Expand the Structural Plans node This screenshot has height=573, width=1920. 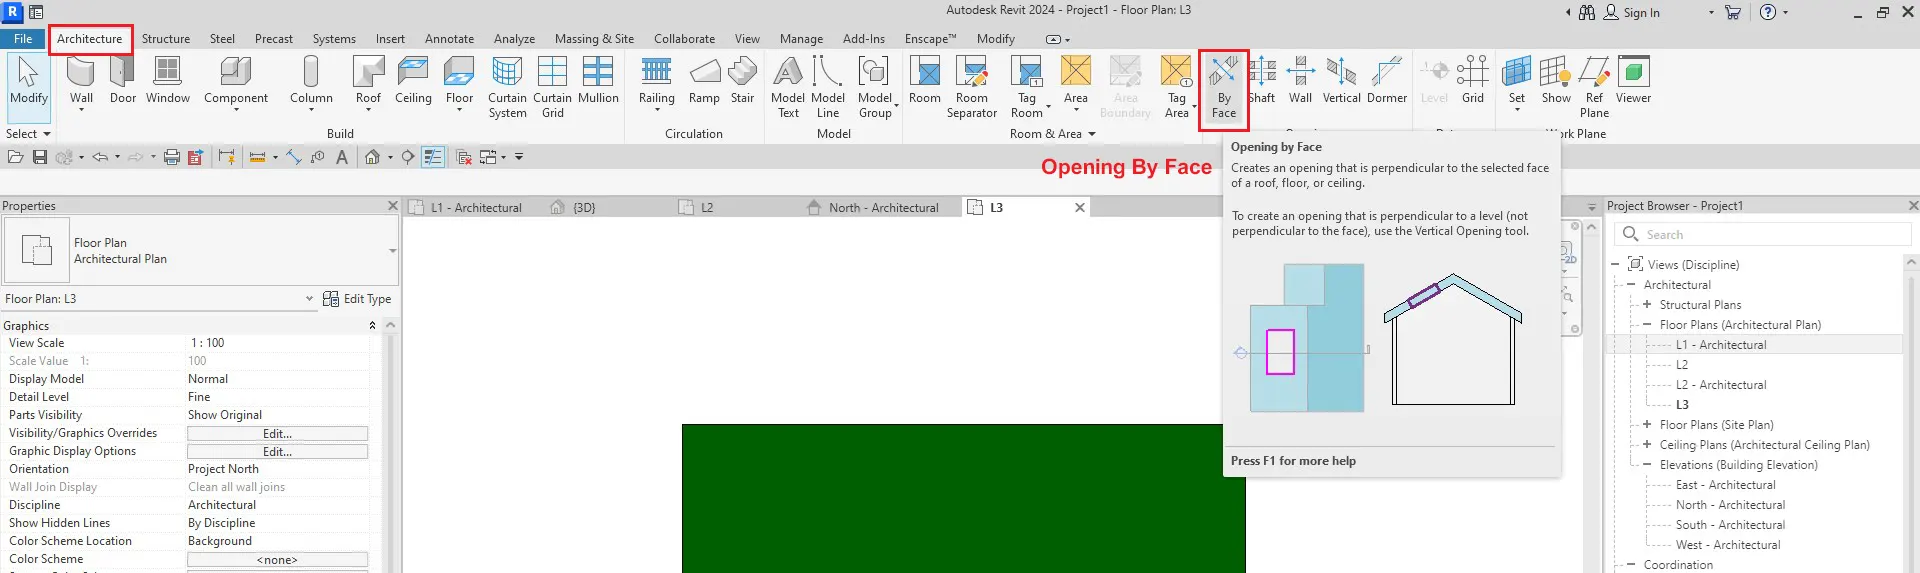pyautogui.click(x=1647, y=305)
